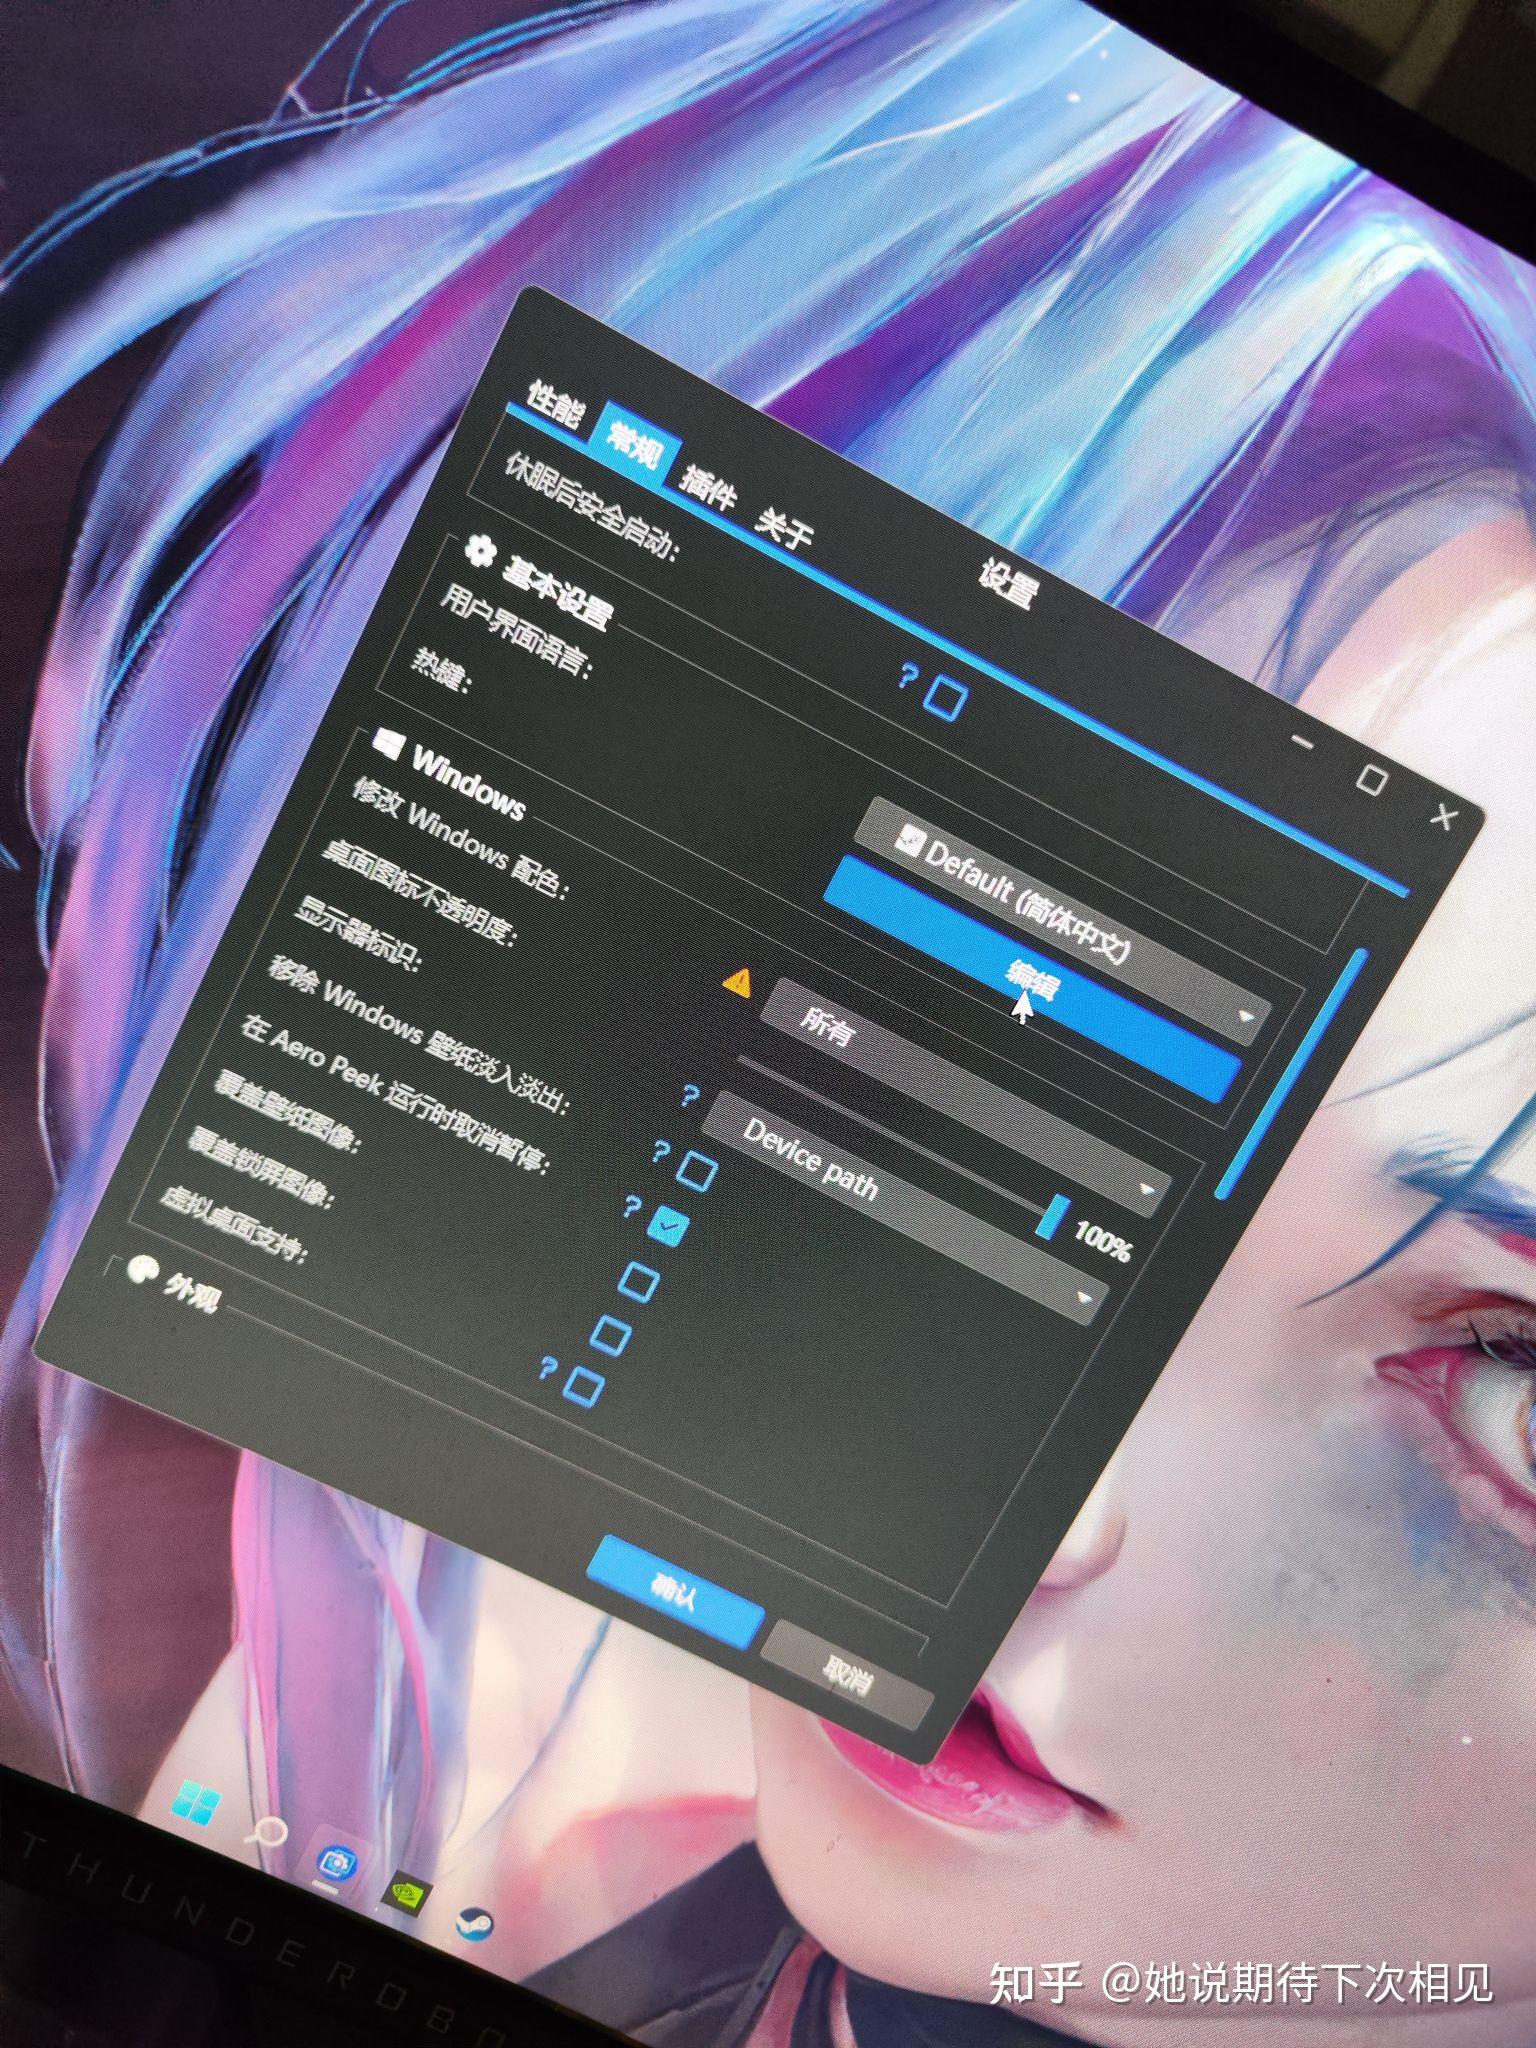This screenshot has width=1536, height=2048.
Task: Click arrow of the Default (简体中文) dropdown
Action: 1246,1016
